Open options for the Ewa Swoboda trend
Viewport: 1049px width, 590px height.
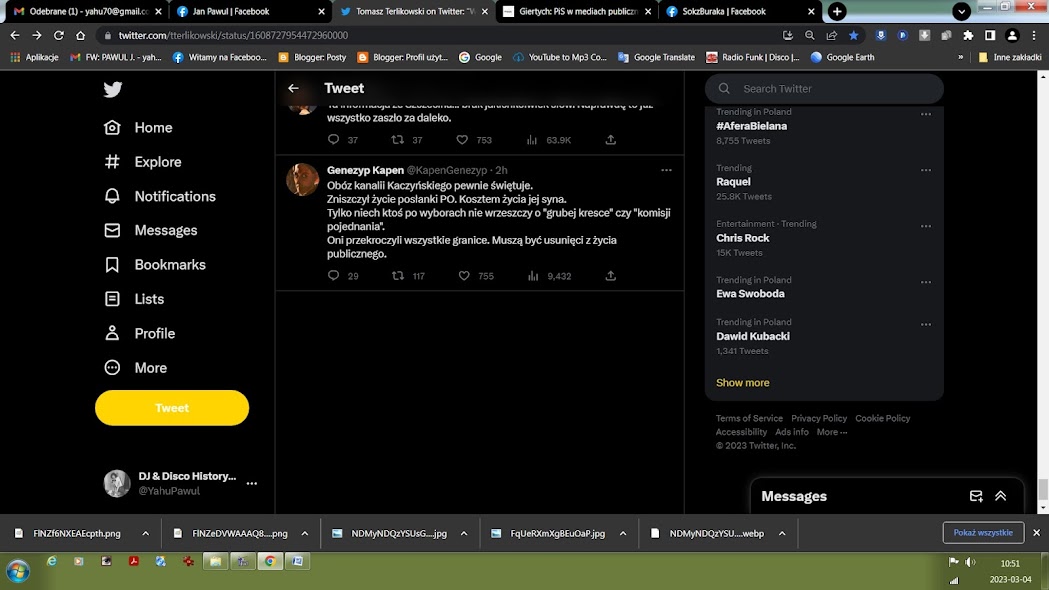pos(926,282)
